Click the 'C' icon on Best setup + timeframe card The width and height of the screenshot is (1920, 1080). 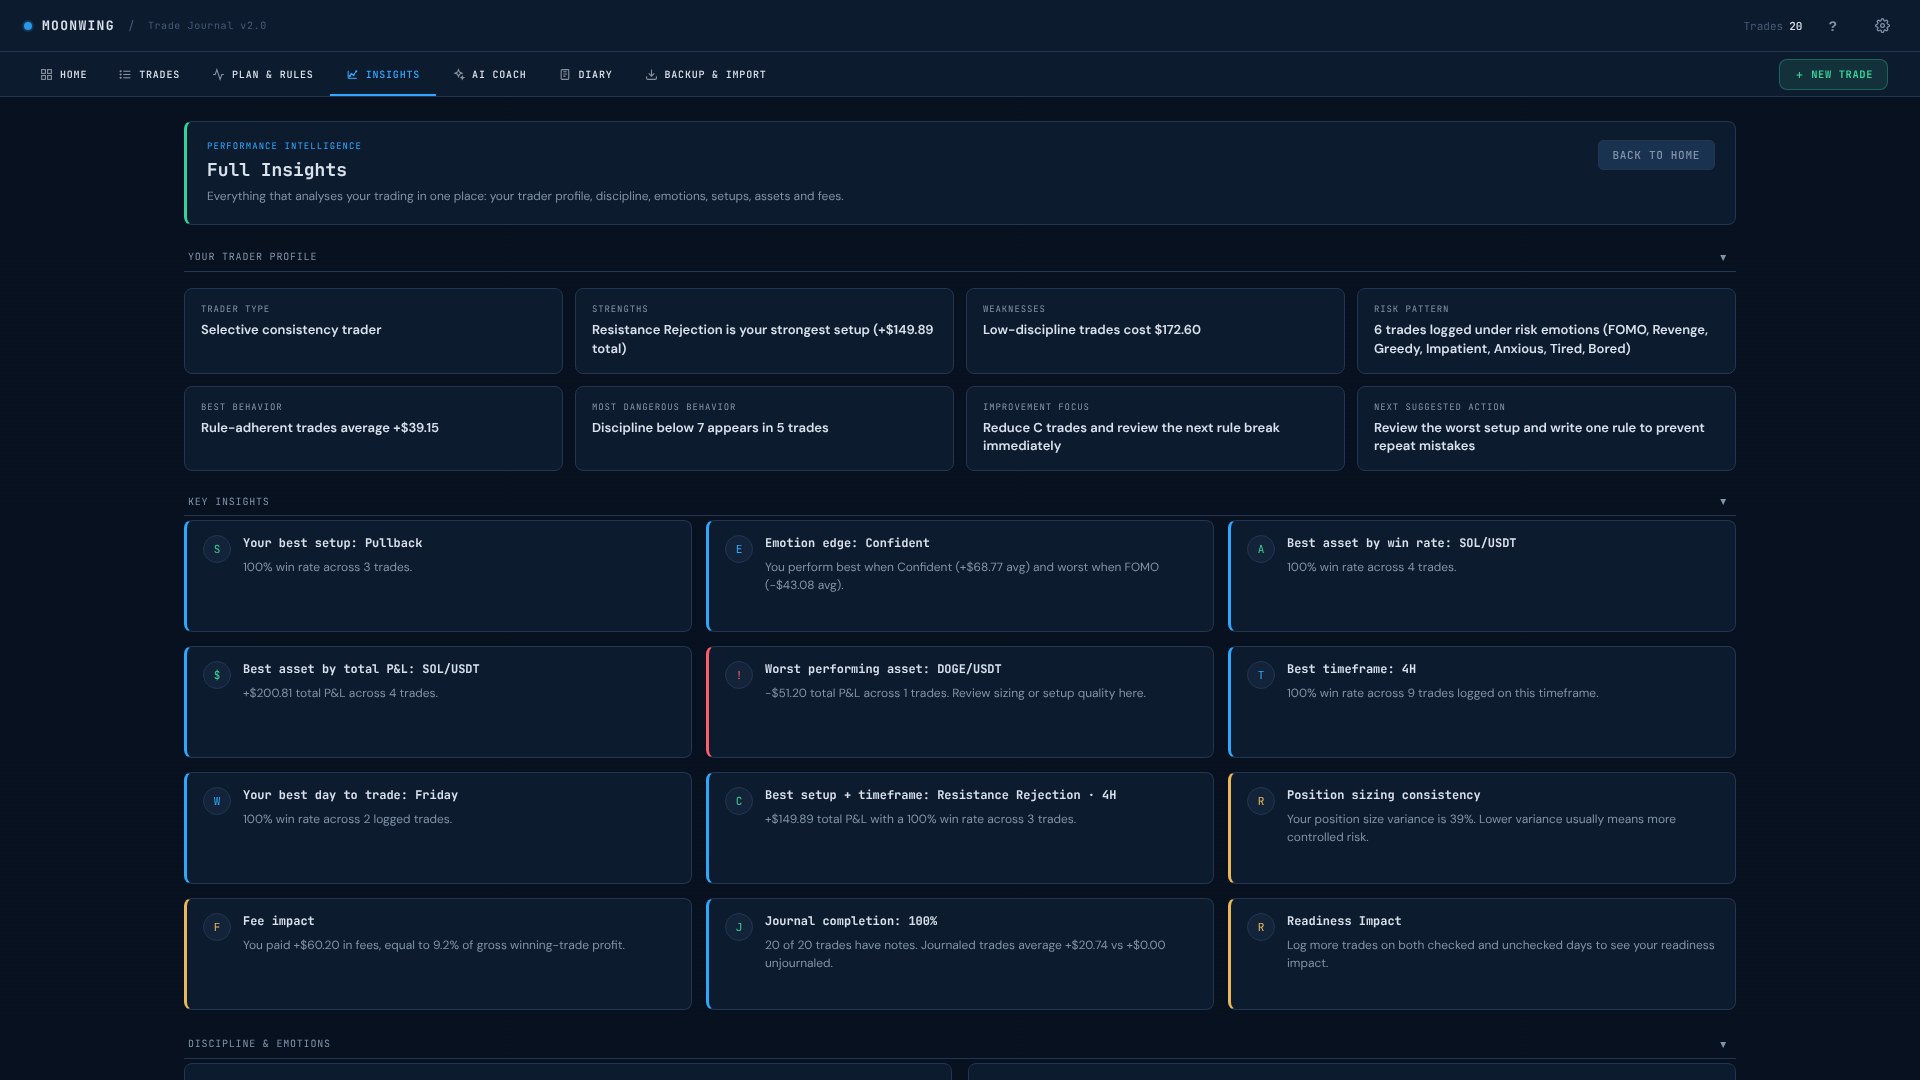(x=739, y=801)
